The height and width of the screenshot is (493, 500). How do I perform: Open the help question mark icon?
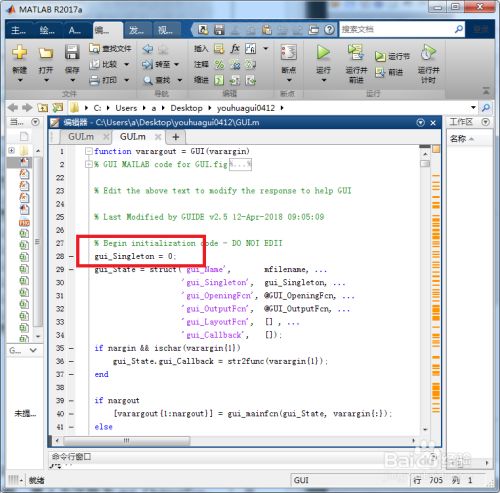(x=329, y=30)
